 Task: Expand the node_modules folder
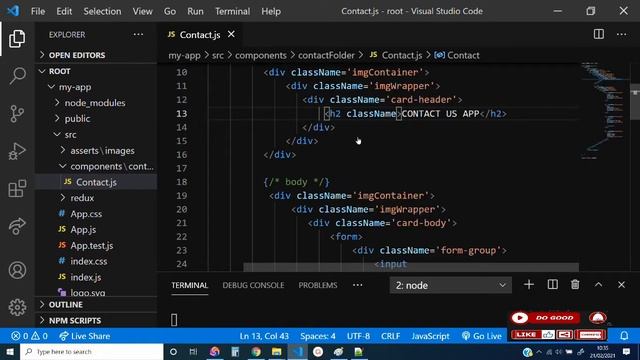point(95,103)
